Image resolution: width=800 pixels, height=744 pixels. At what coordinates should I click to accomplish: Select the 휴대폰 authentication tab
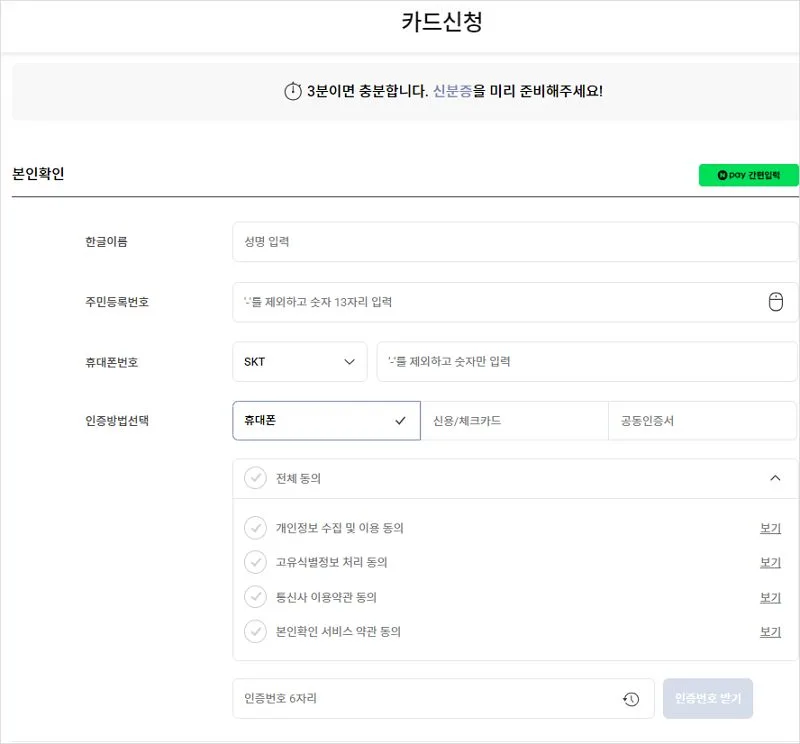326,421
